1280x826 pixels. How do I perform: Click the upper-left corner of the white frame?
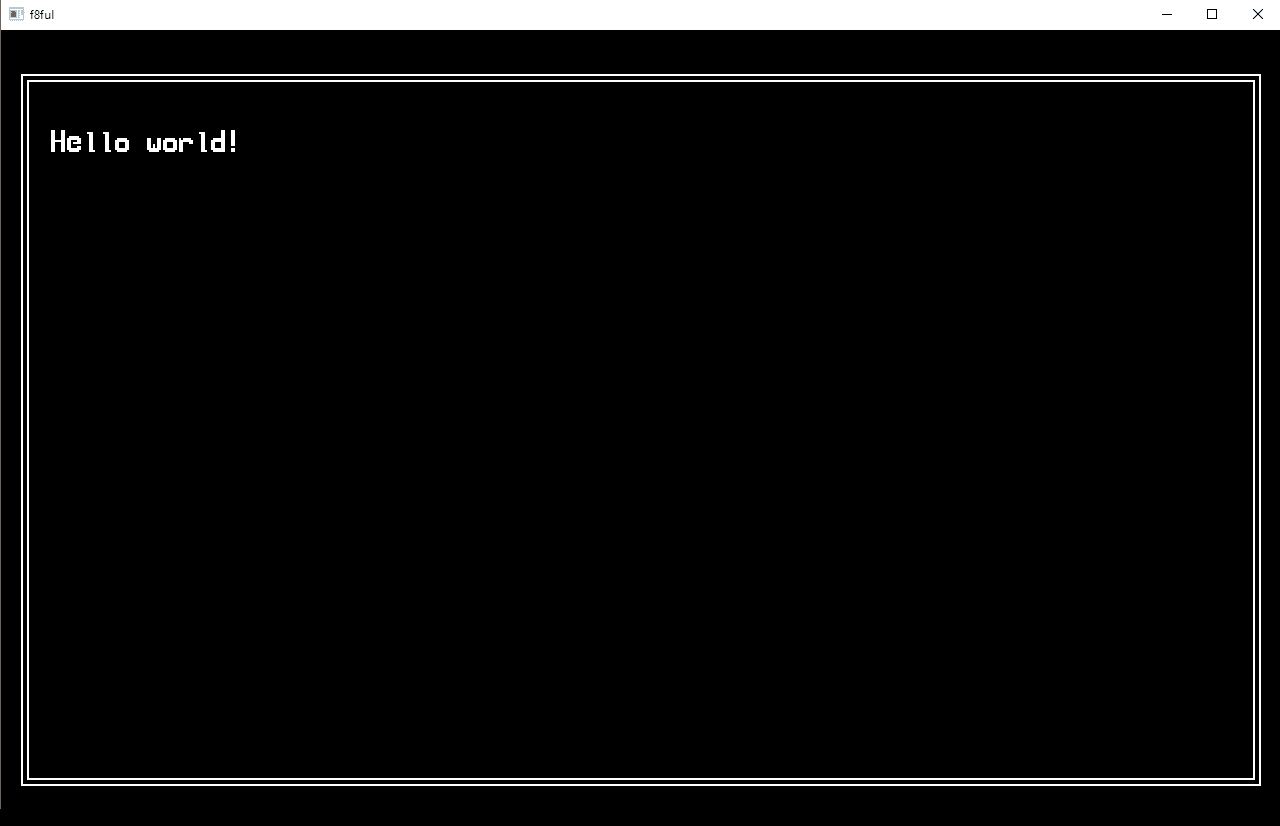pos(25,78)
